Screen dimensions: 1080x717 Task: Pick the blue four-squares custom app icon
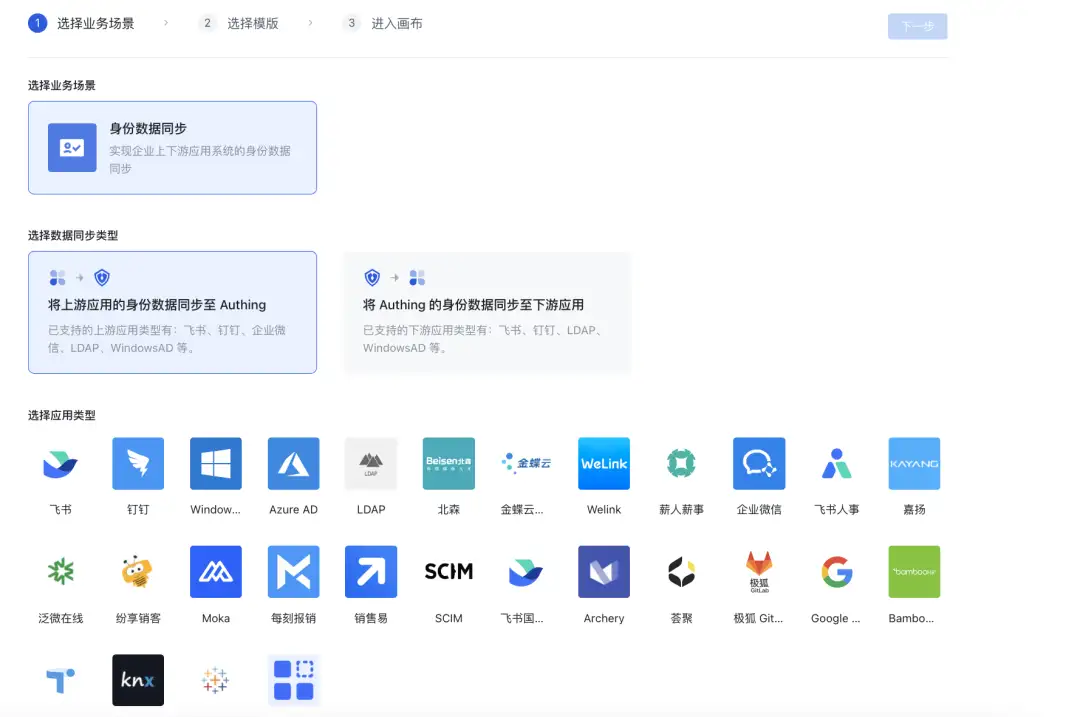293,680
